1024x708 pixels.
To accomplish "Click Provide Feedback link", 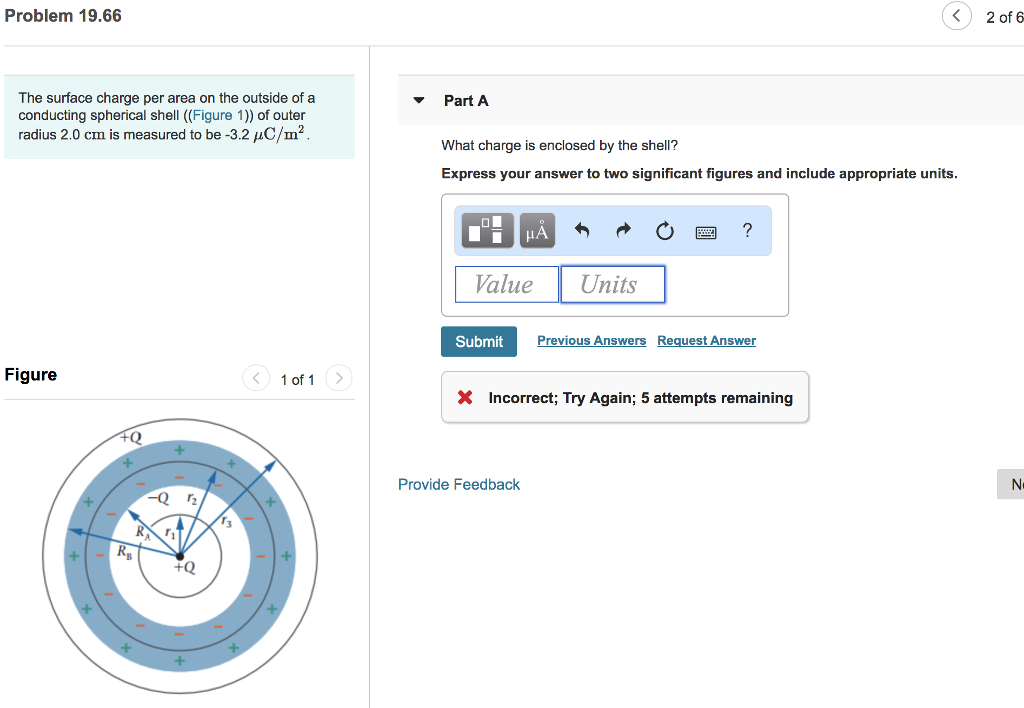I will 459,485.
